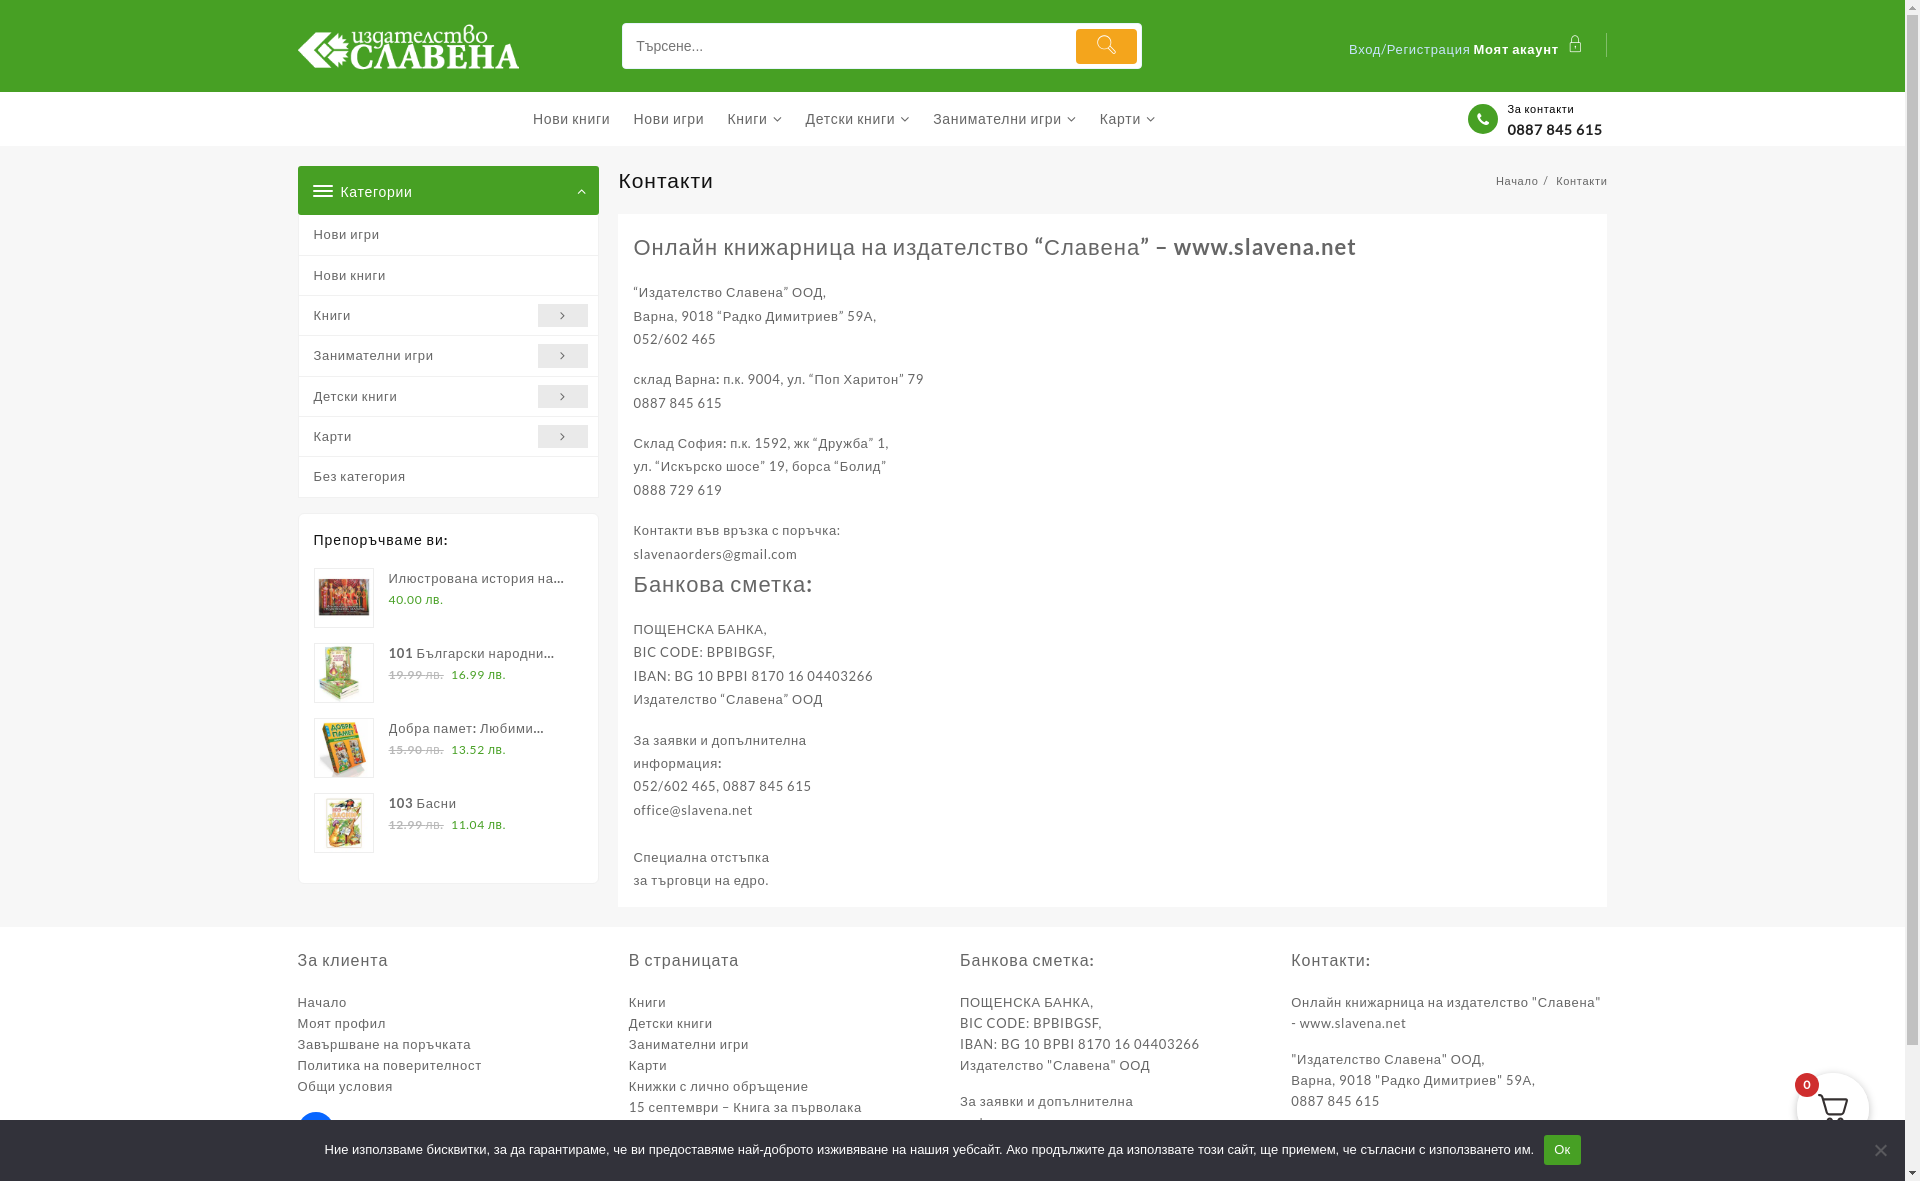Open the 103 Басни book thumbnail
The height and width of the screenshot is (1181, 1920).
point(344,823)
